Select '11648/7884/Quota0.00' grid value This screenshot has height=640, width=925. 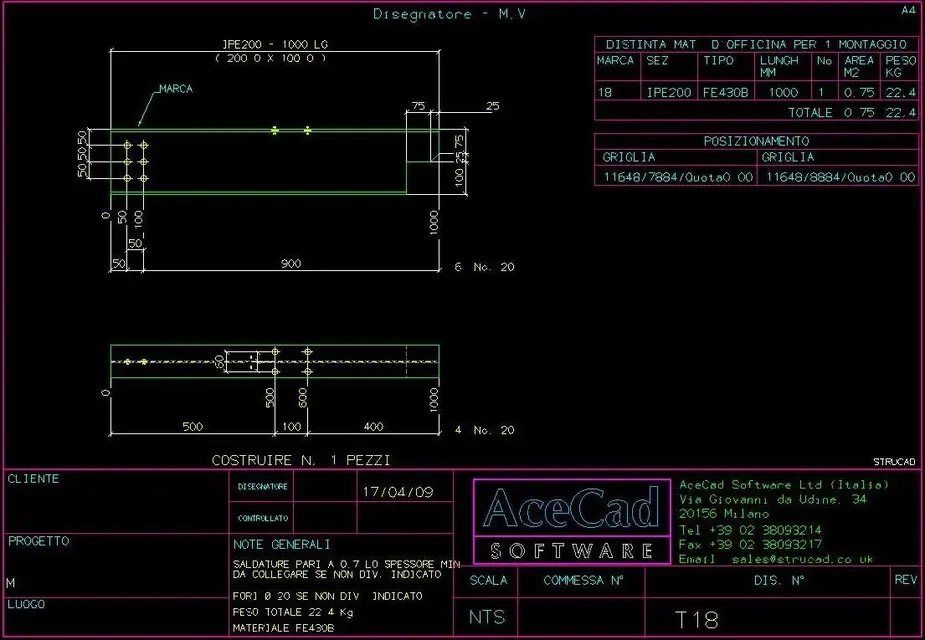[x=678, y=177]
